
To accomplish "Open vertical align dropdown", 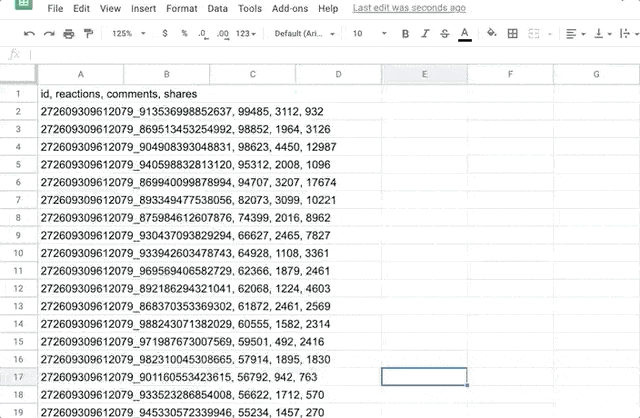I will click(603, 34).
